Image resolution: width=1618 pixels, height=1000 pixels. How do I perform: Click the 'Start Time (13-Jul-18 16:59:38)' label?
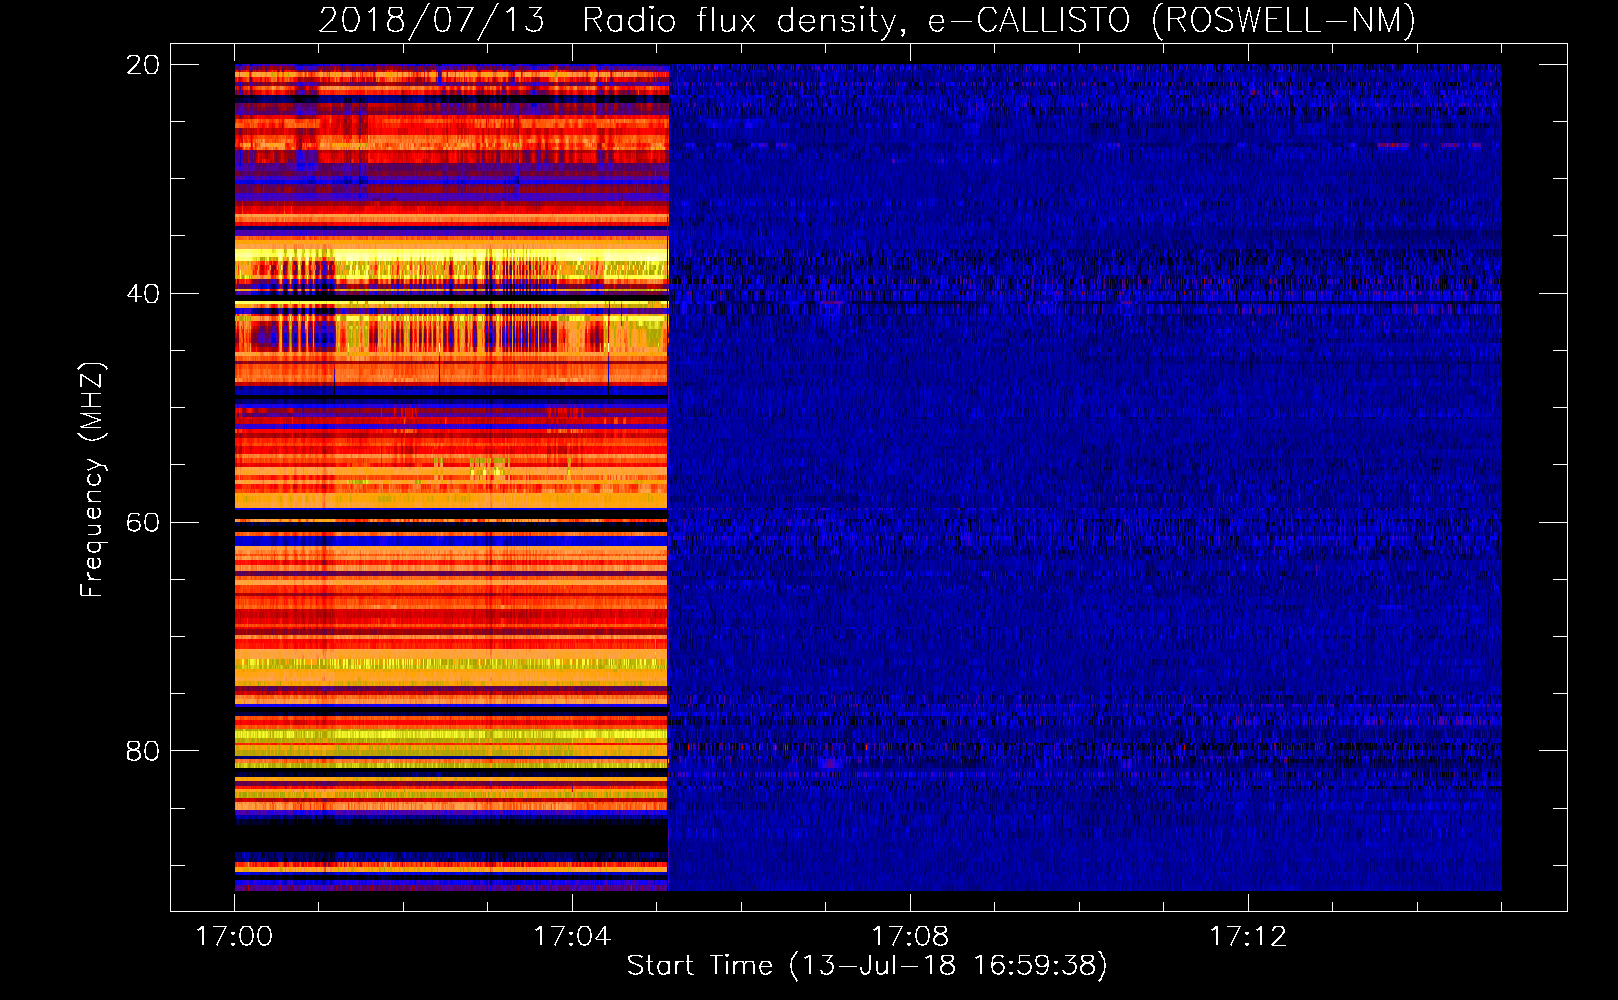click(x=867, y=966)
